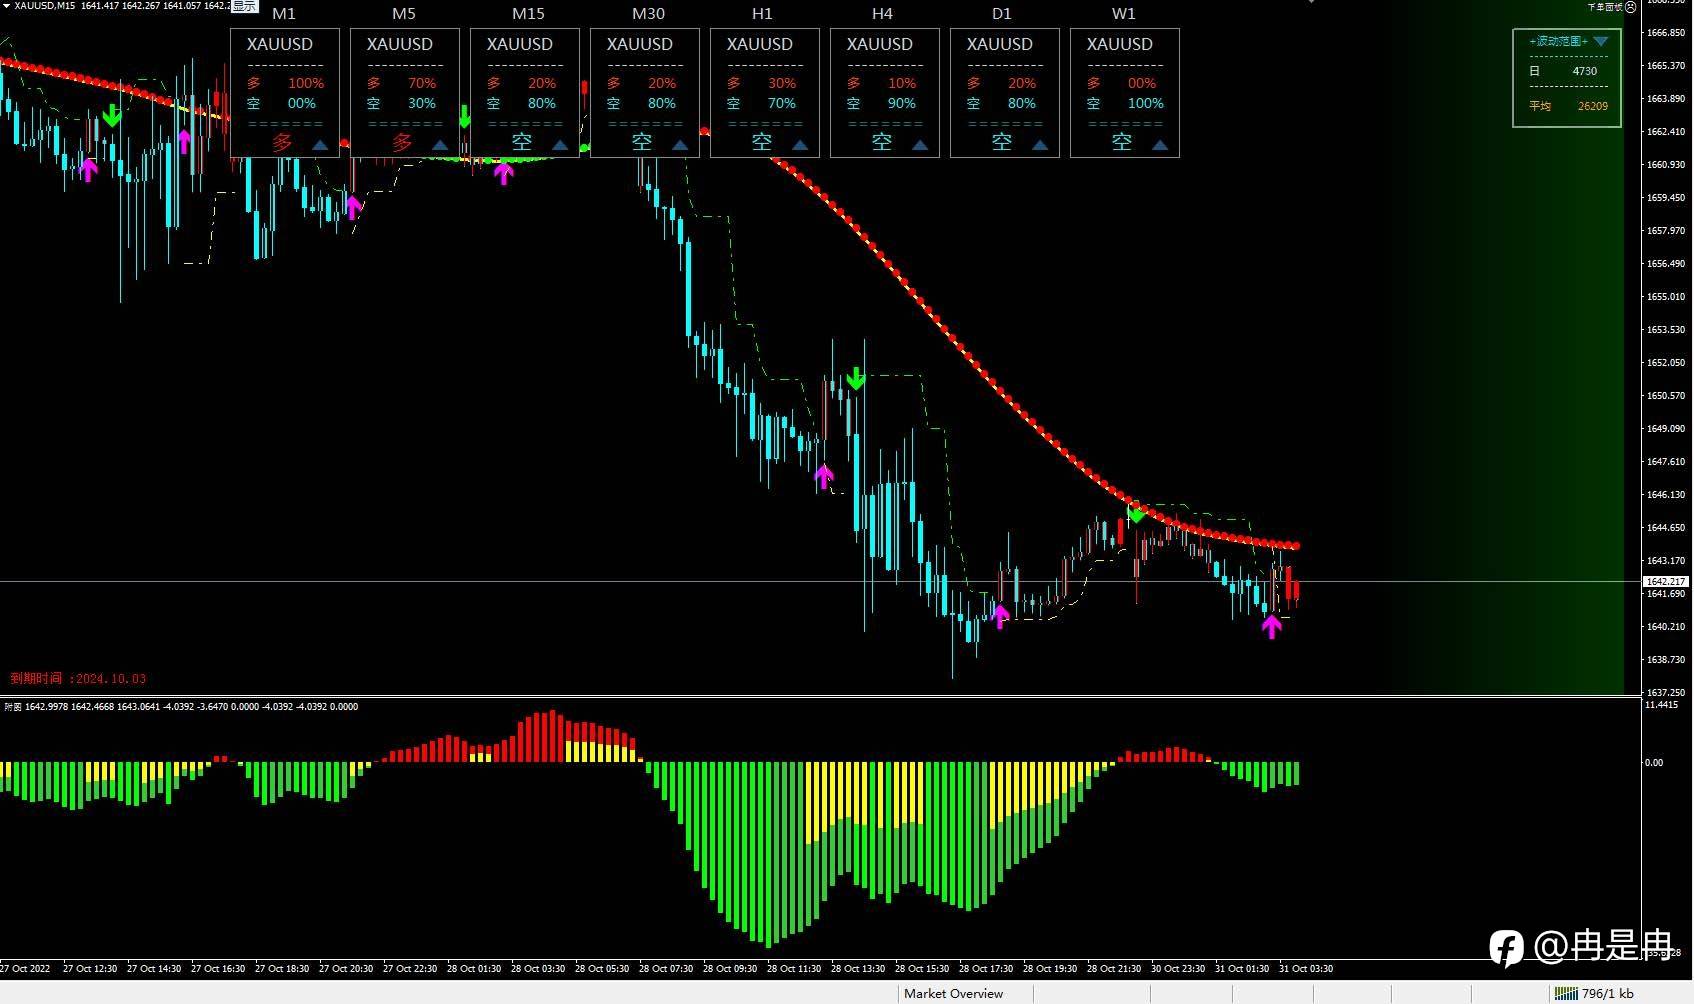Screen dimensions: 1694x1004
Task: Click the daily range value 4730
Action: click(1585, 71)
